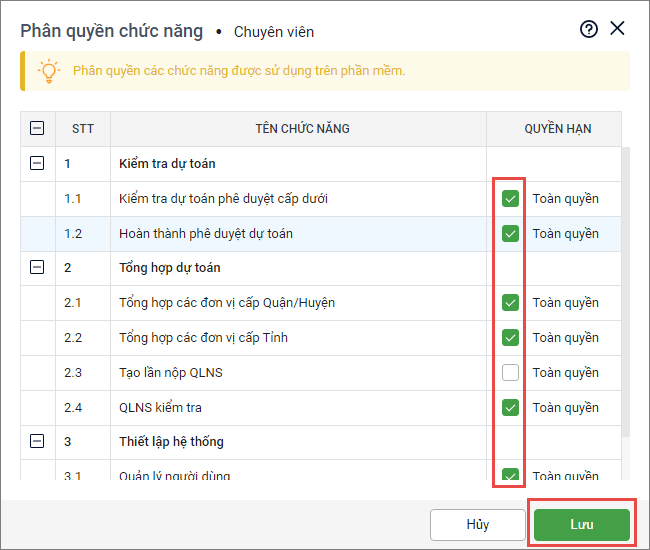Open the help question mark icon
The width and height of the screenshot is (650, 550).
coord(589,29)
